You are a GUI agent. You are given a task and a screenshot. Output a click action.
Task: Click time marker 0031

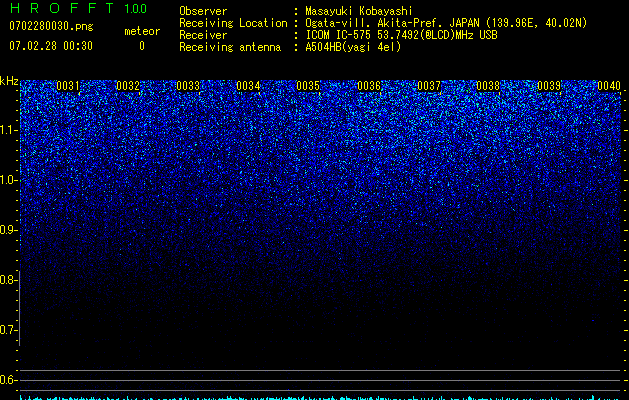pyautogui.click(x=67, y=86)
